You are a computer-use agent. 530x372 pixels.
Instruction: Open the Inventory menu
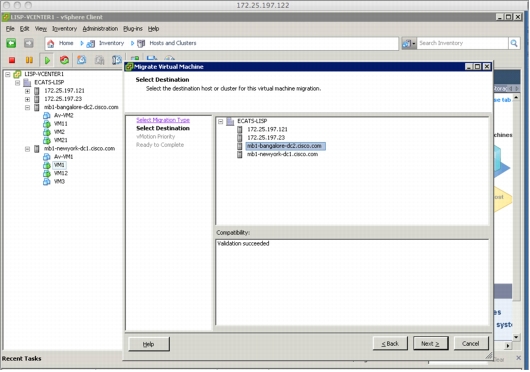tap(64, 29)
